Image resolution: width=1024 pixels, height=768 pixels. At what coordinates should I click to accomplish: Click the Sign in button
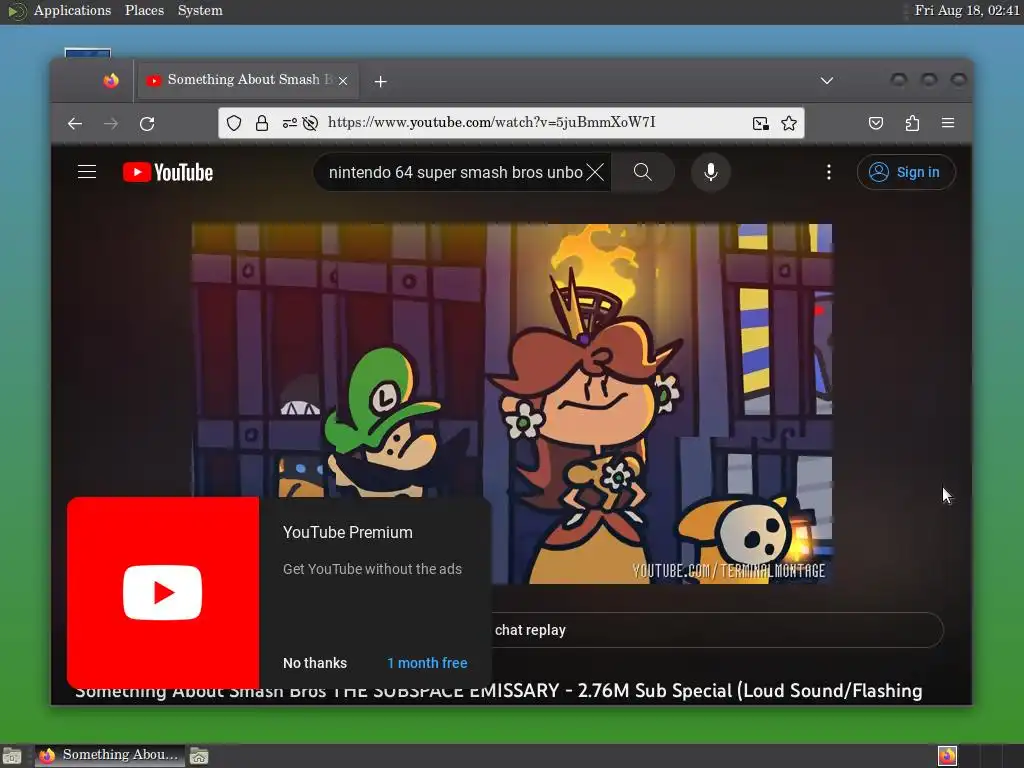tap(906, 172)
